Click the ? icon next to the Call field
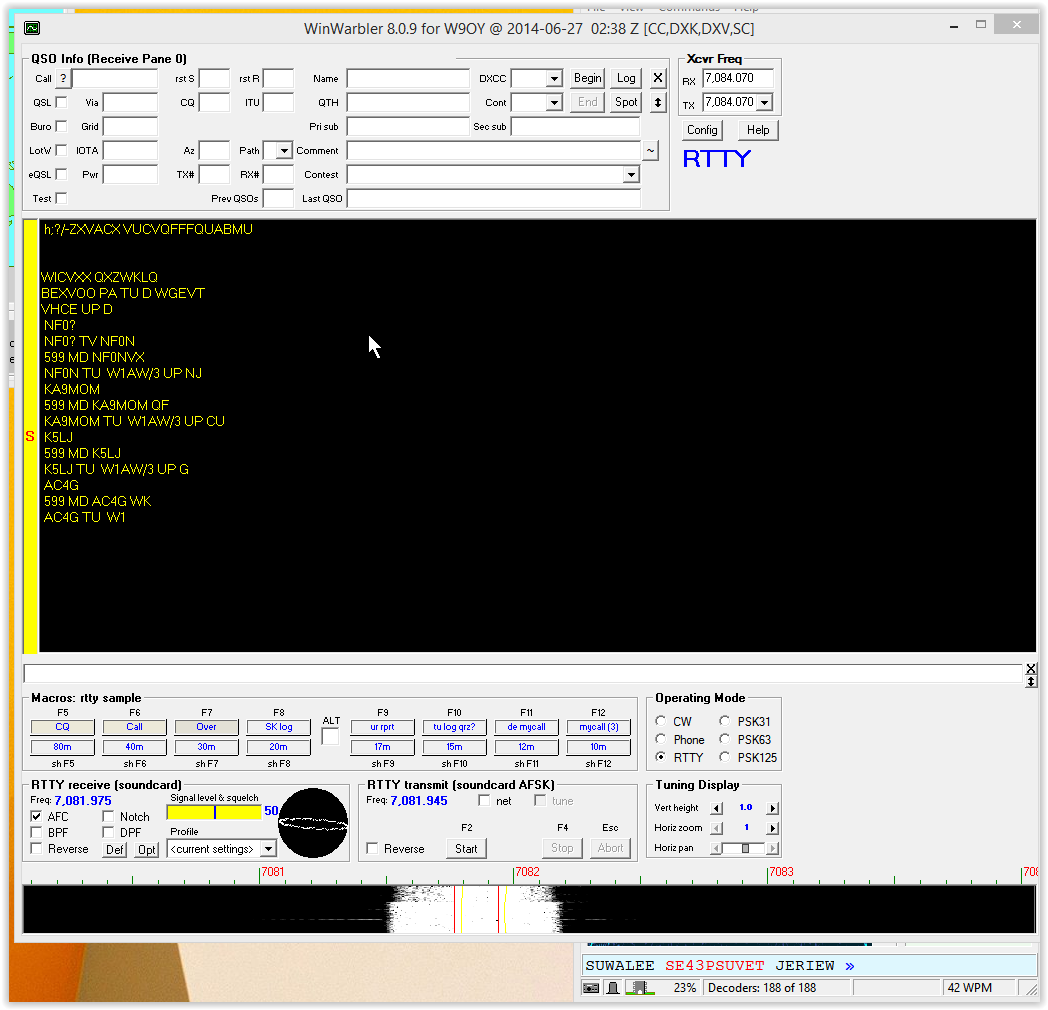This screenshot has height=1010, width=1048. (64, 77)
